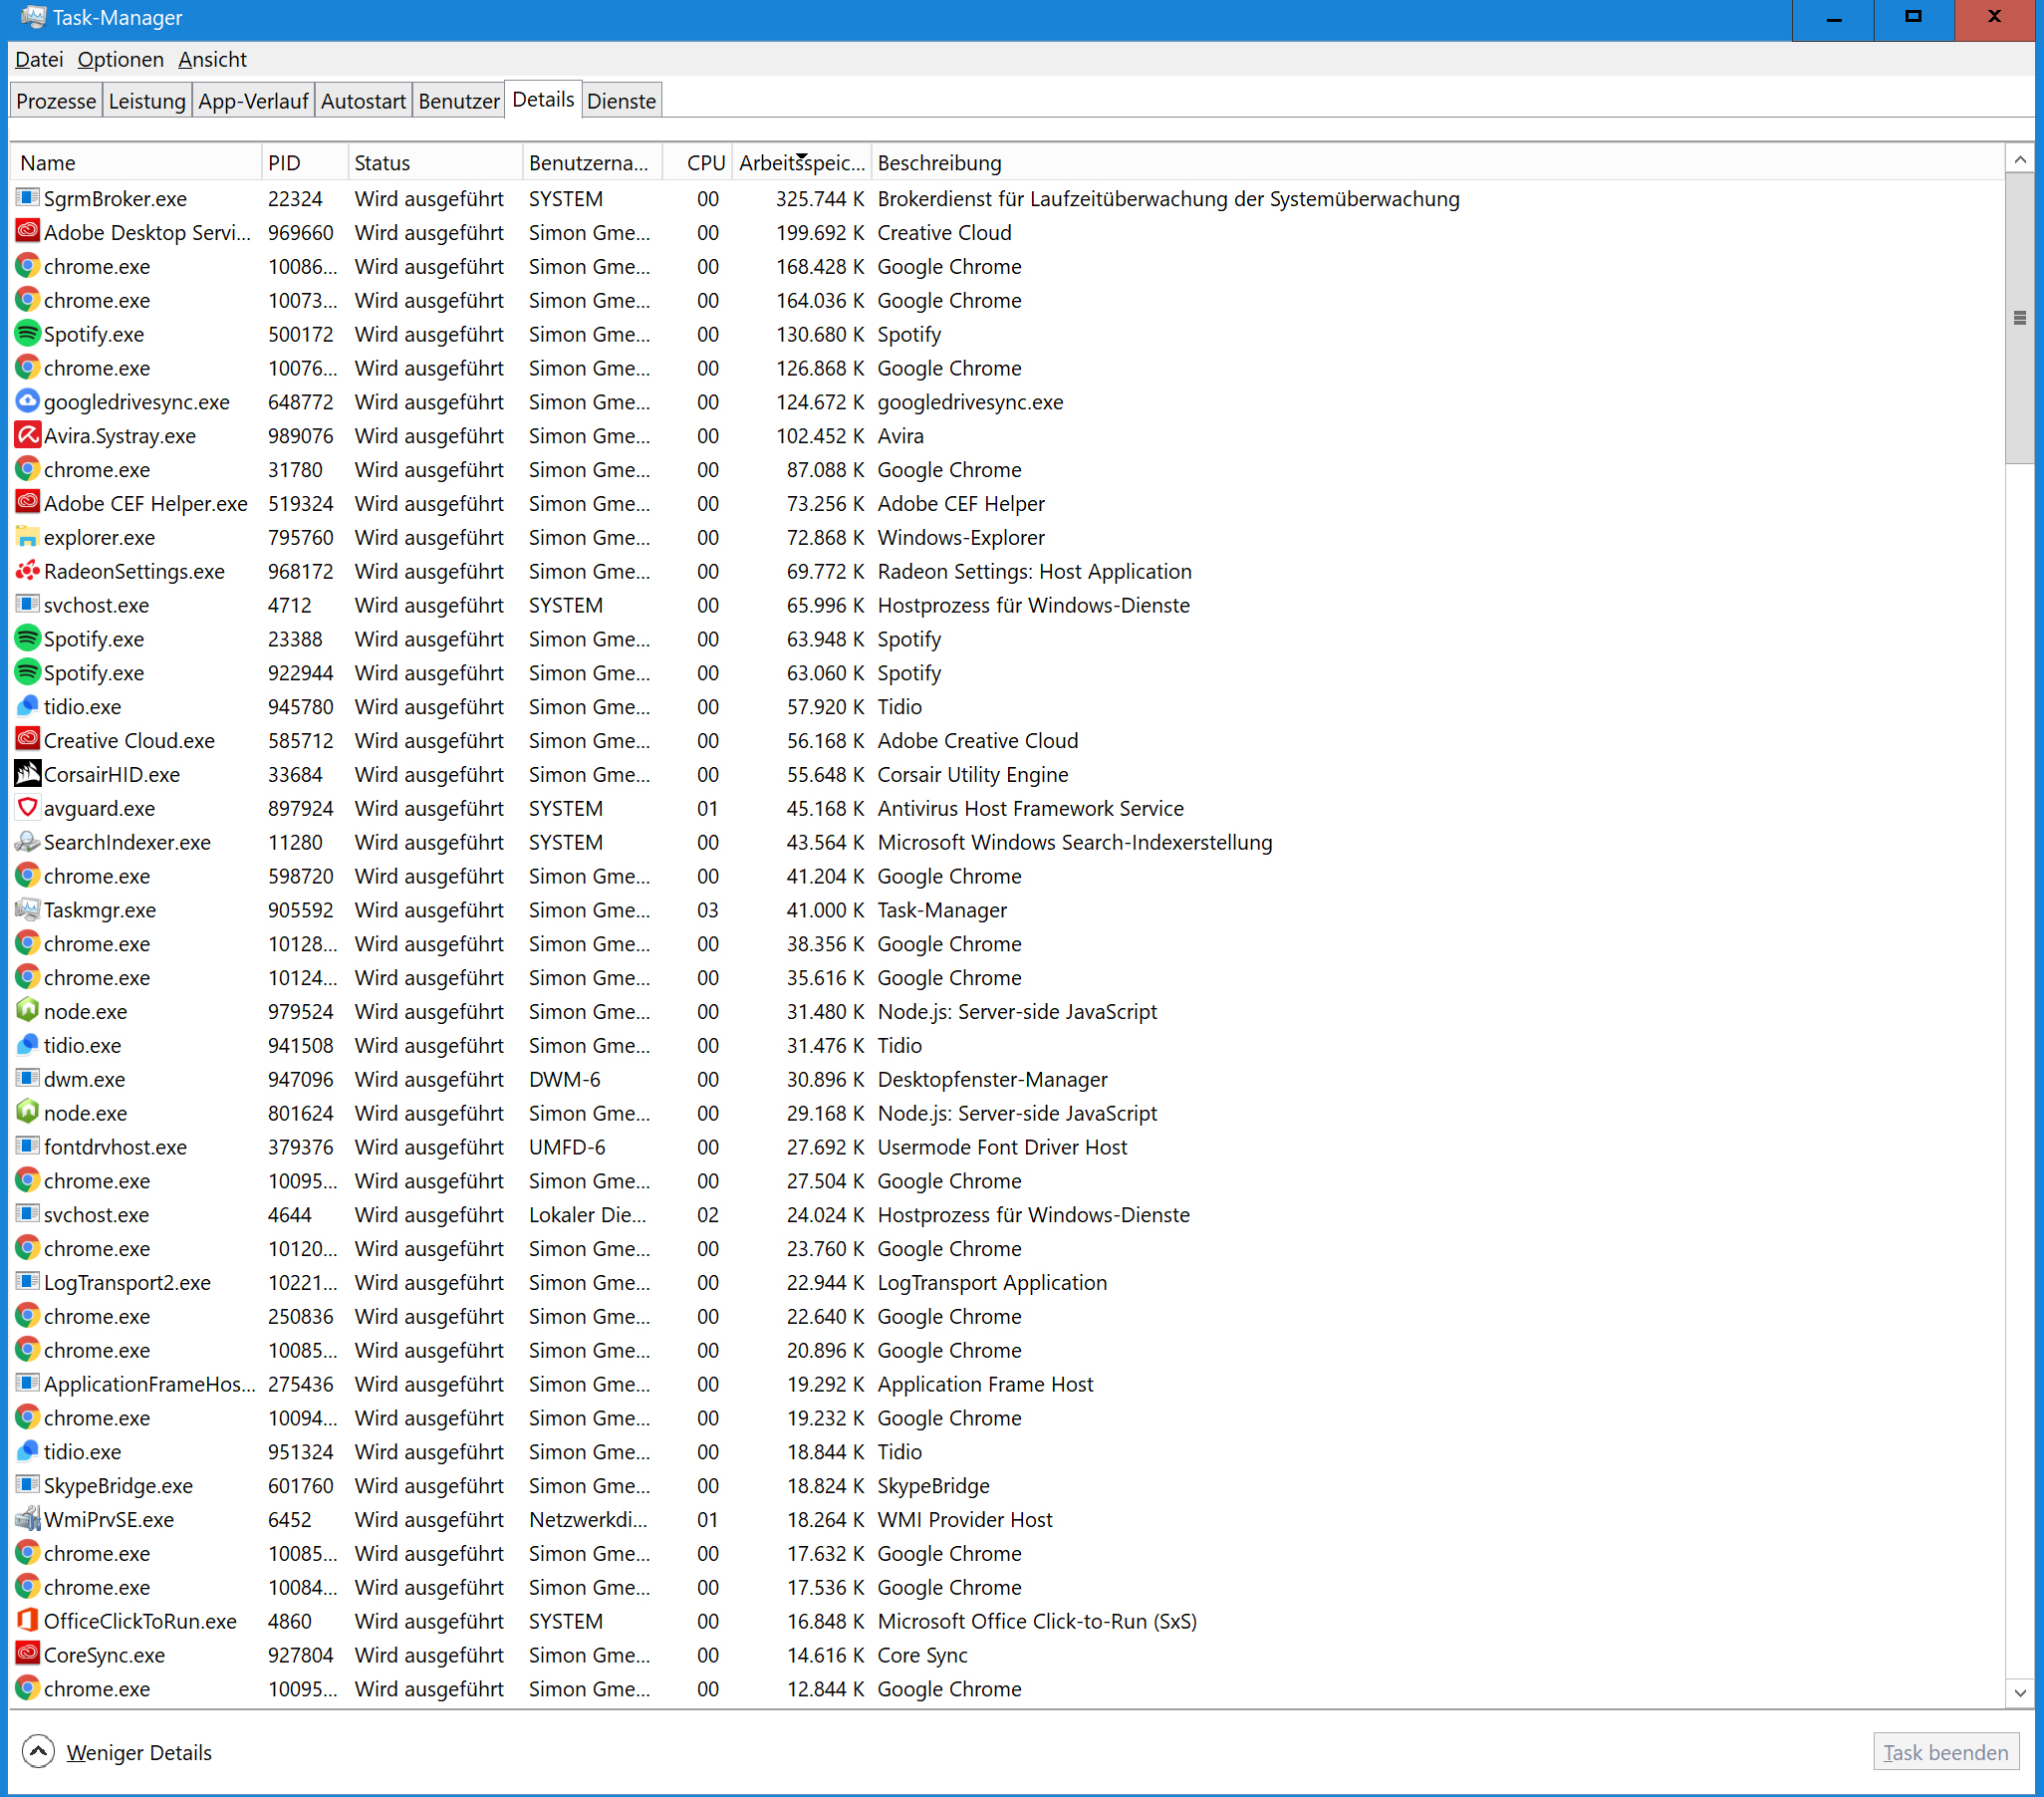The height and width of the screenshot is (1797, 2044).
Task: Open the Optionen menu
Action: [x=120, y=59]
